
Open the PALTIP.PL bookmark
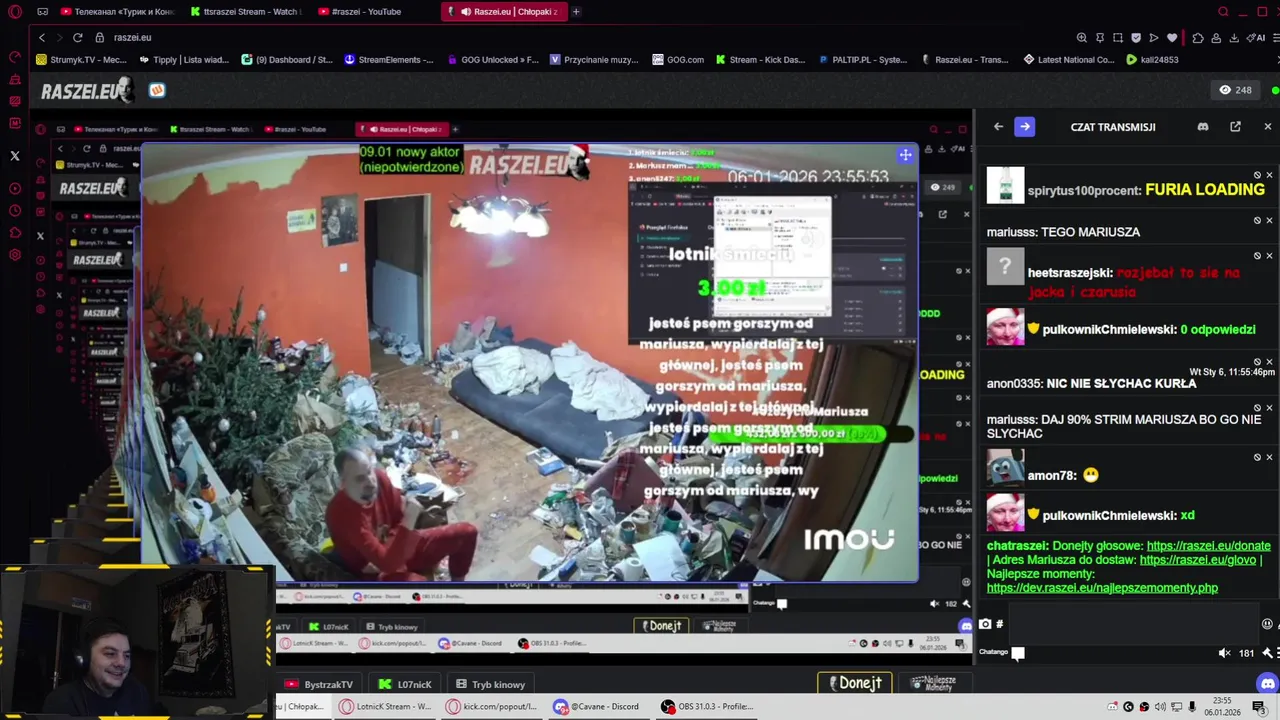coord(862,60)
